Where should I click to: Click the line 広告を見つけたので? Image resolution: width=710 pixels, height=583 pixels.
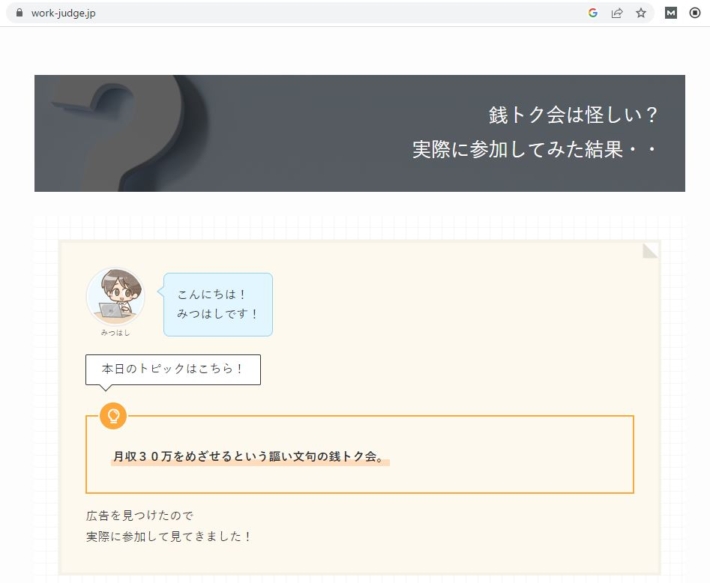pos(140,515)
